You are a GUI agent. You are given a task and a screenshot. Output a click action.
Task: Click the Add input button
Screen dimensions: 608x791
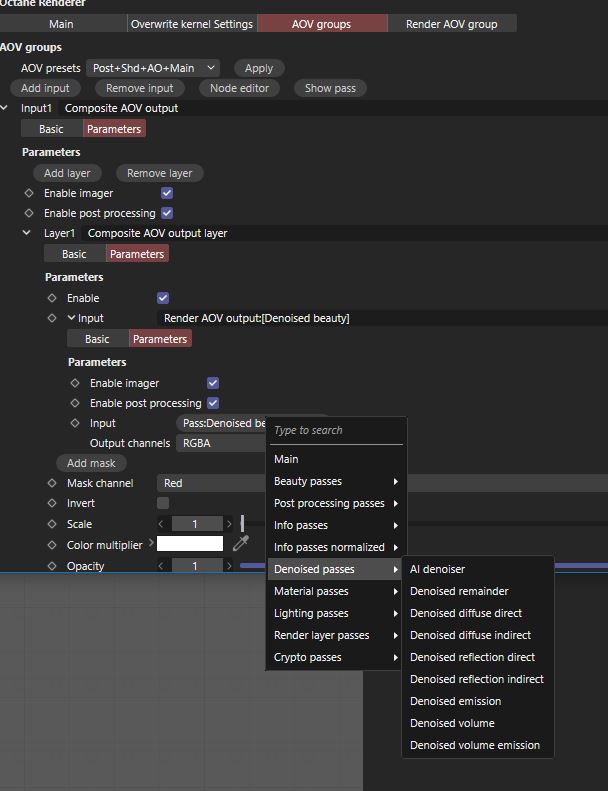45,88
